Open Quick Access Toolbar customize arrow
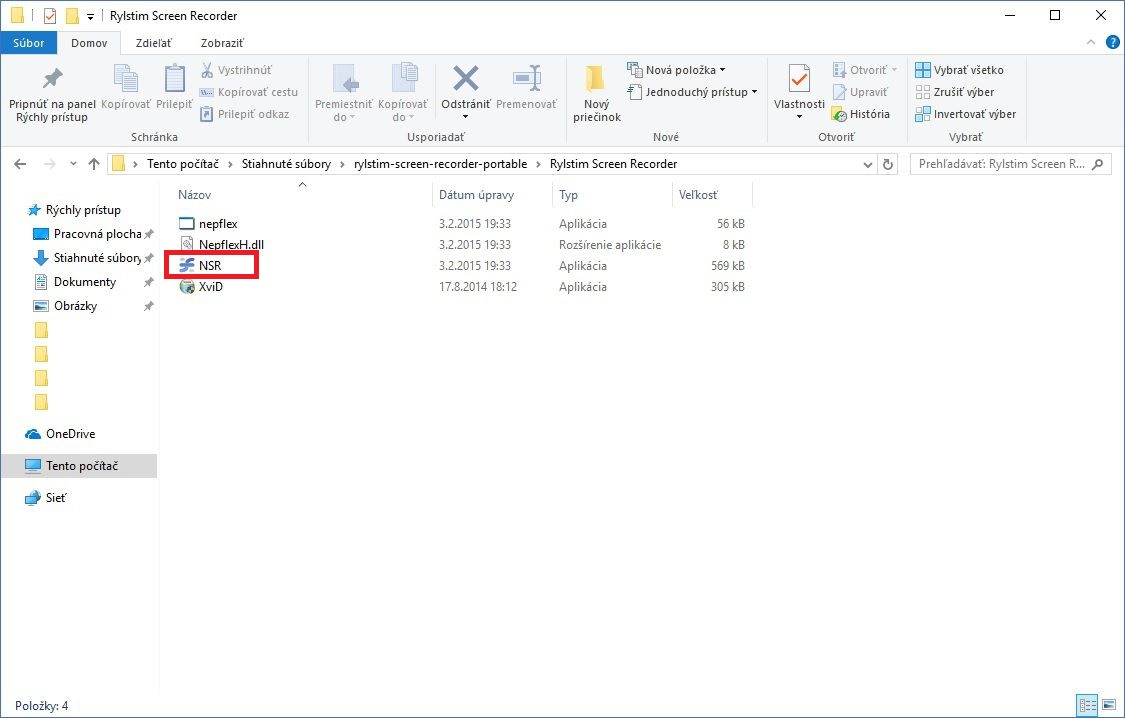The image size is (1125, 718). (90, 16)
